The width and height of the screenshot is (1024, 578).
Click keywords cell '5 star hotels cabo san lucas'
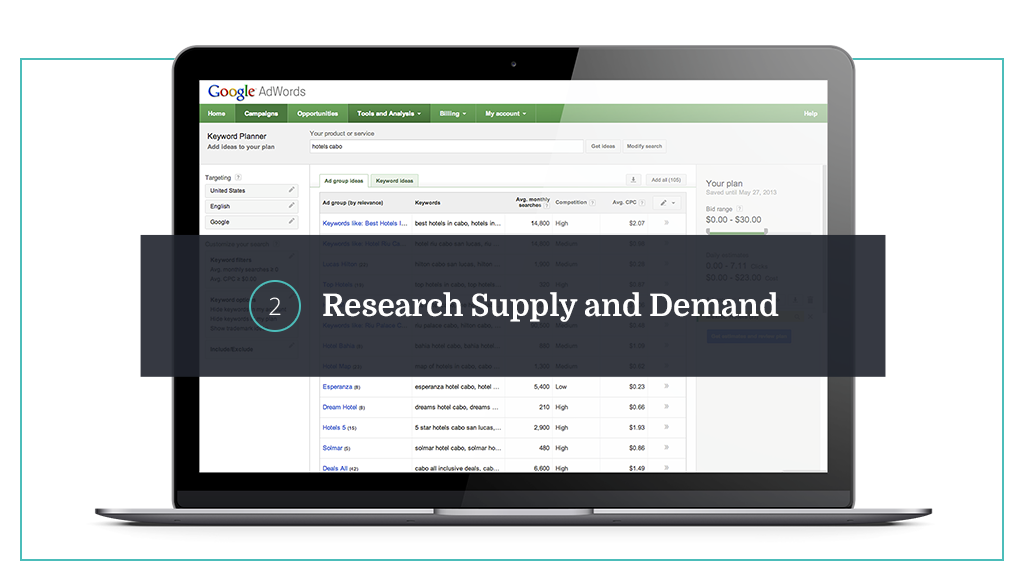[458, 428]
